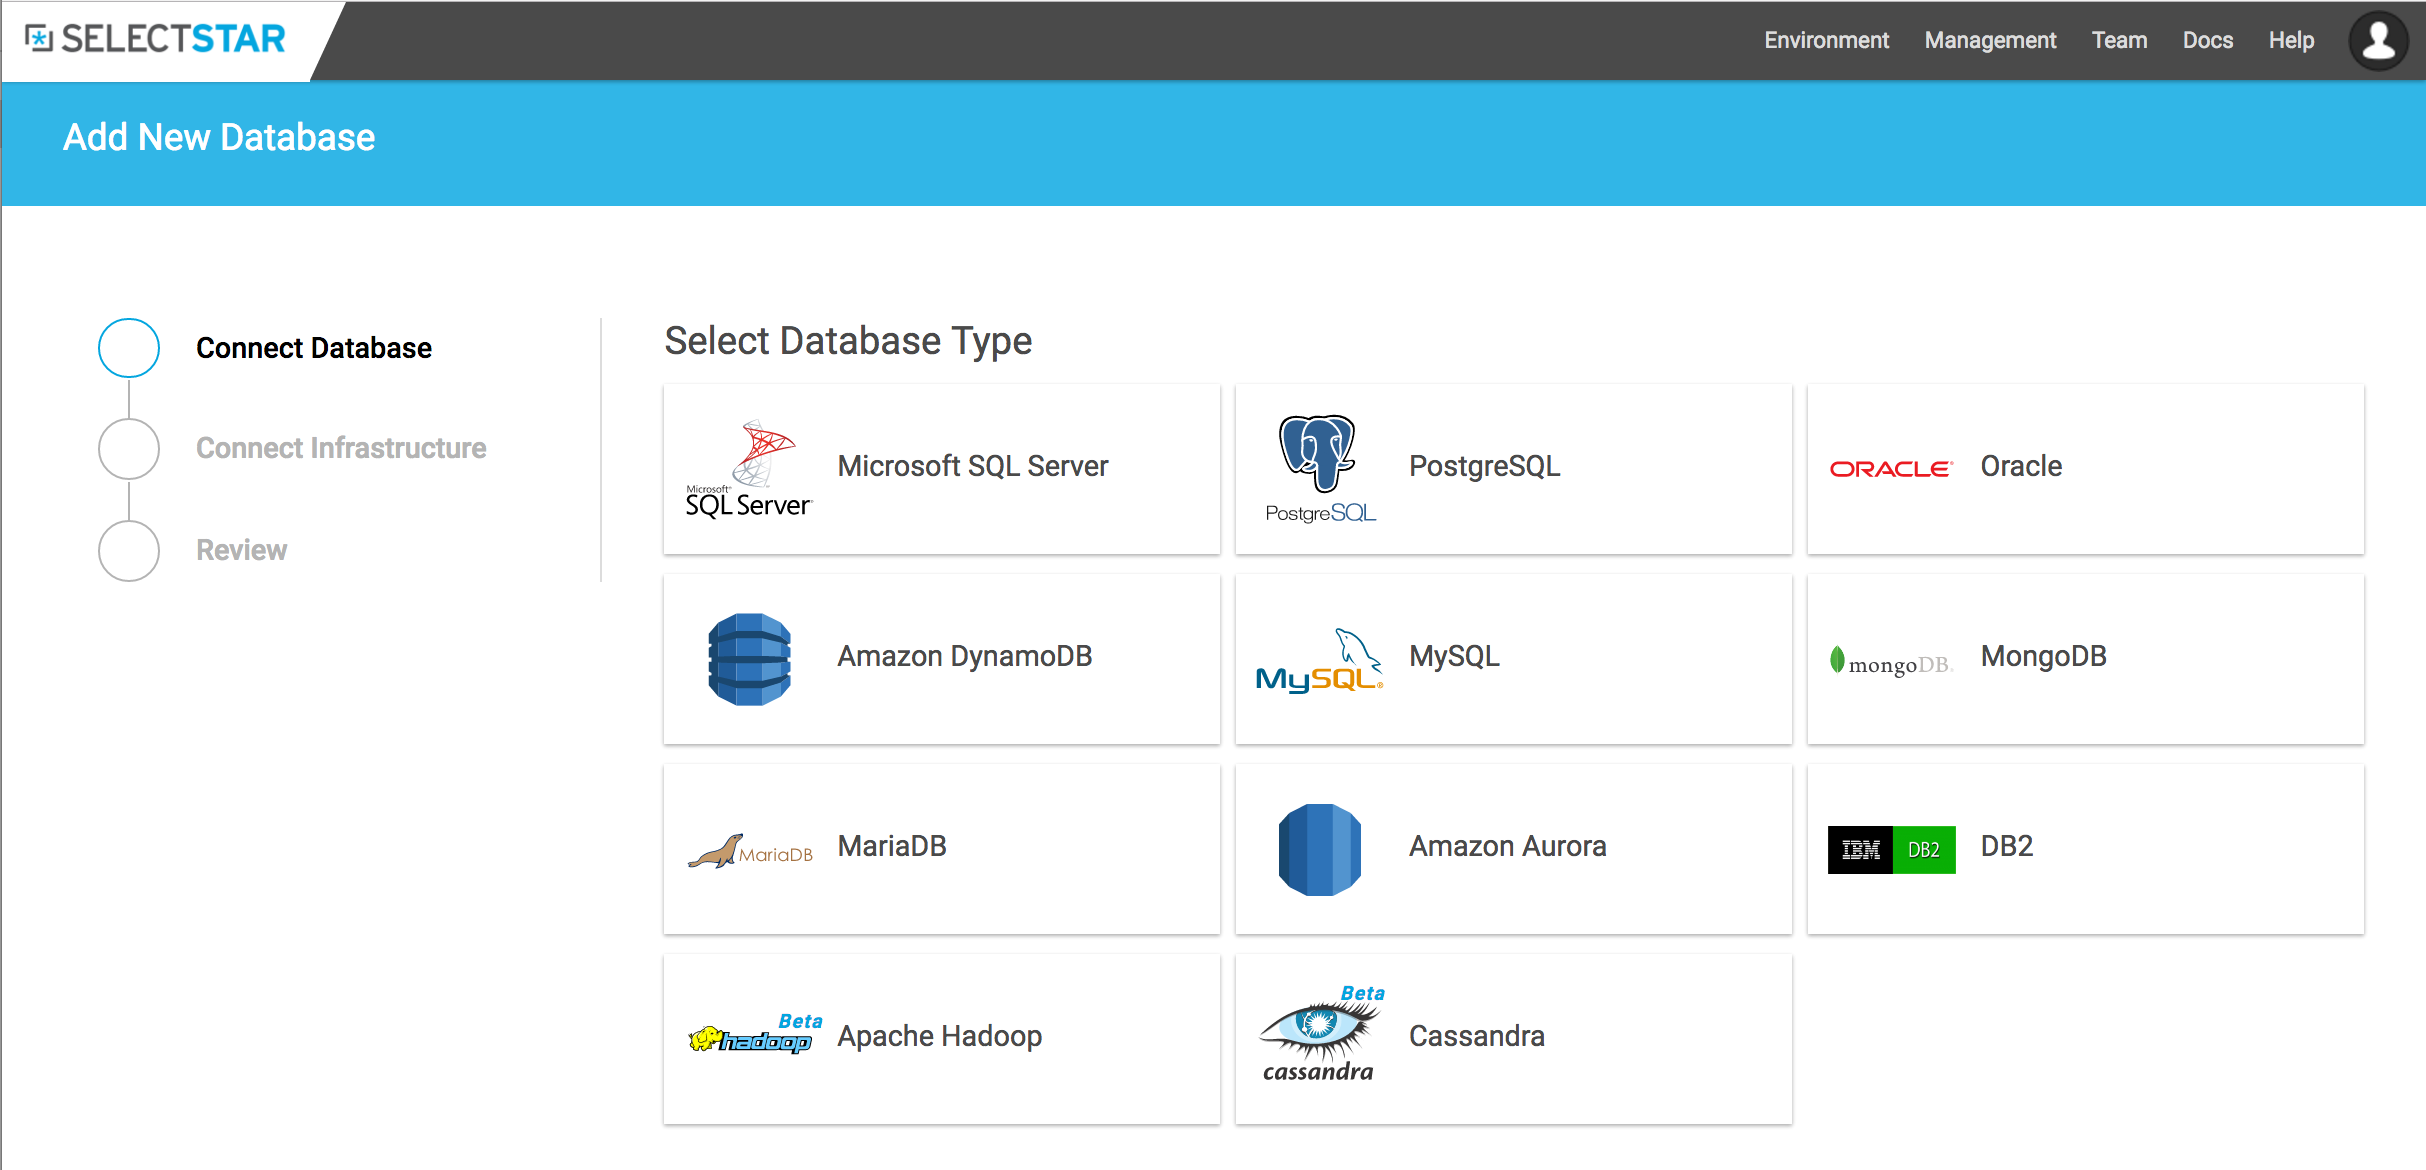This screenshot has height=1170, width=2426.
Task: Go to the Team menu item
Action: pos(2119,41)
